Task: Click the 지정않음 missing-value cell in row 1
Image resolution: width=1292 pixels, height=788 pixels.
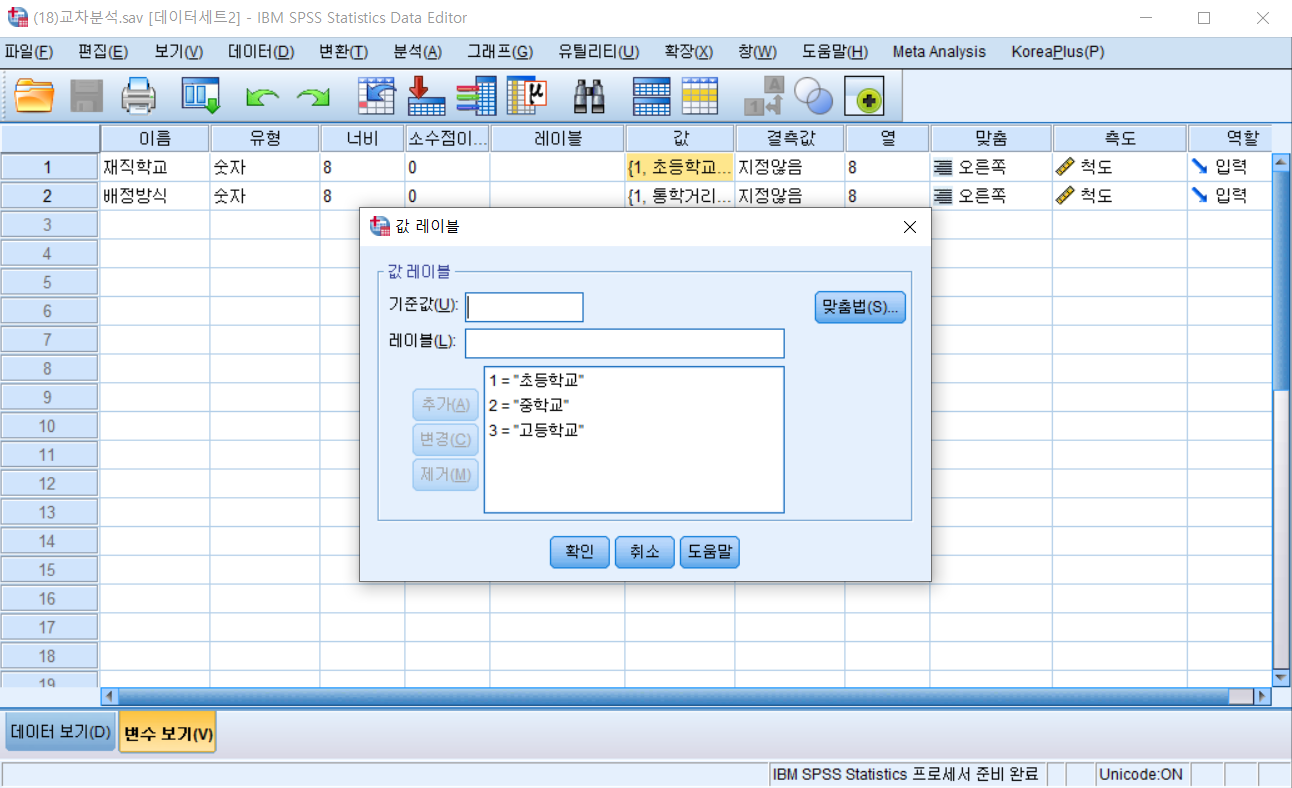Action: (x=790, y=167)
